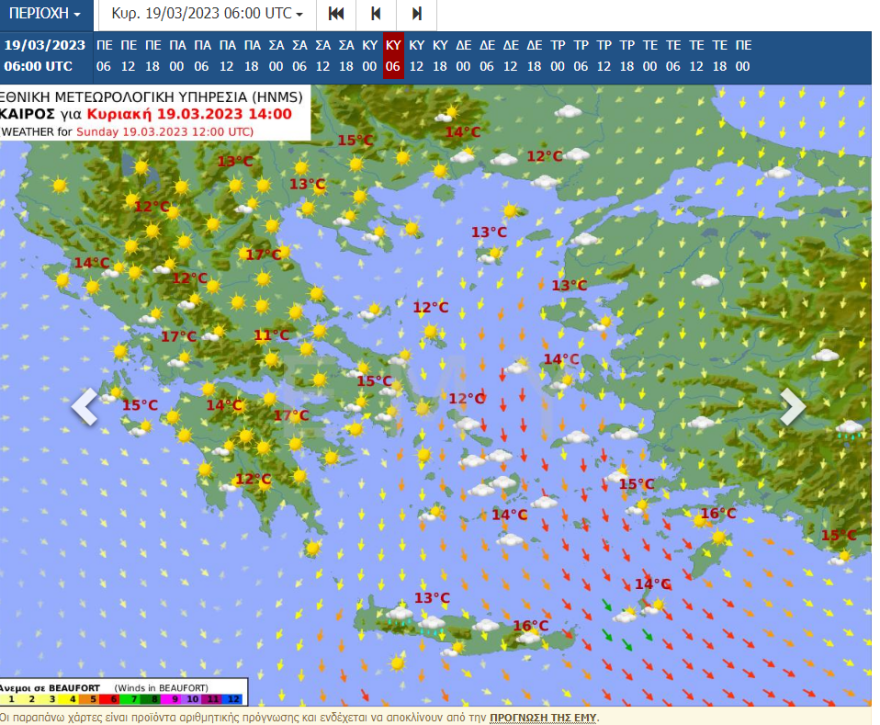Viewport: 880px width, 725px height.
Task: Click the highlighted ΚΥ 06 timeline cell
Action: (x=392, y=55)
